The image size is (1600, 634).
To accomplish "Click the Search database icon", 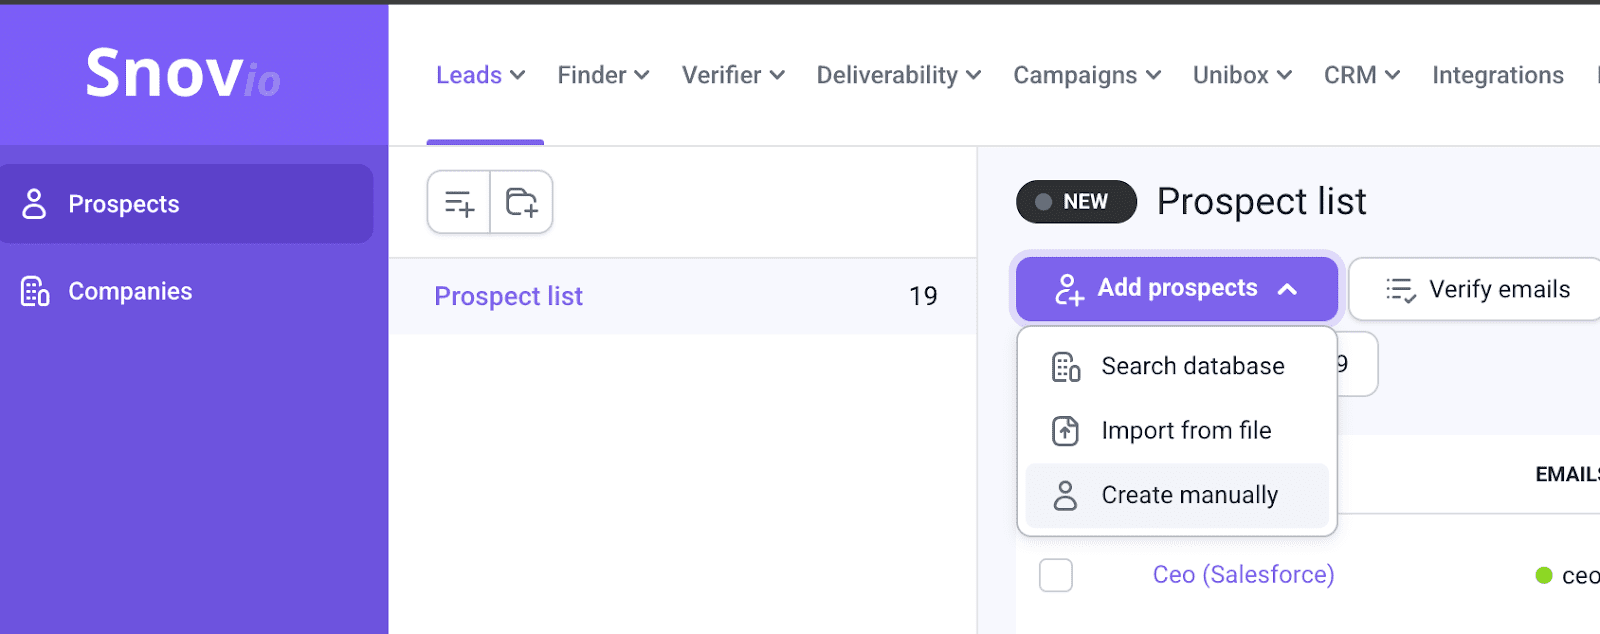I will [x=1066, y=367].
